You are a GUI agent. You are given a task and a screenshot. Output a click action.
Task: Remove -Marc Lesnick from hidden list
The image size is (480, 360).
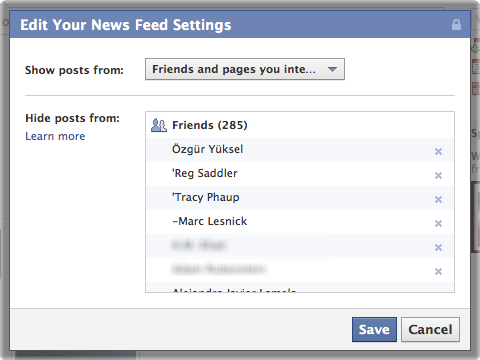[x=438, y=223]
